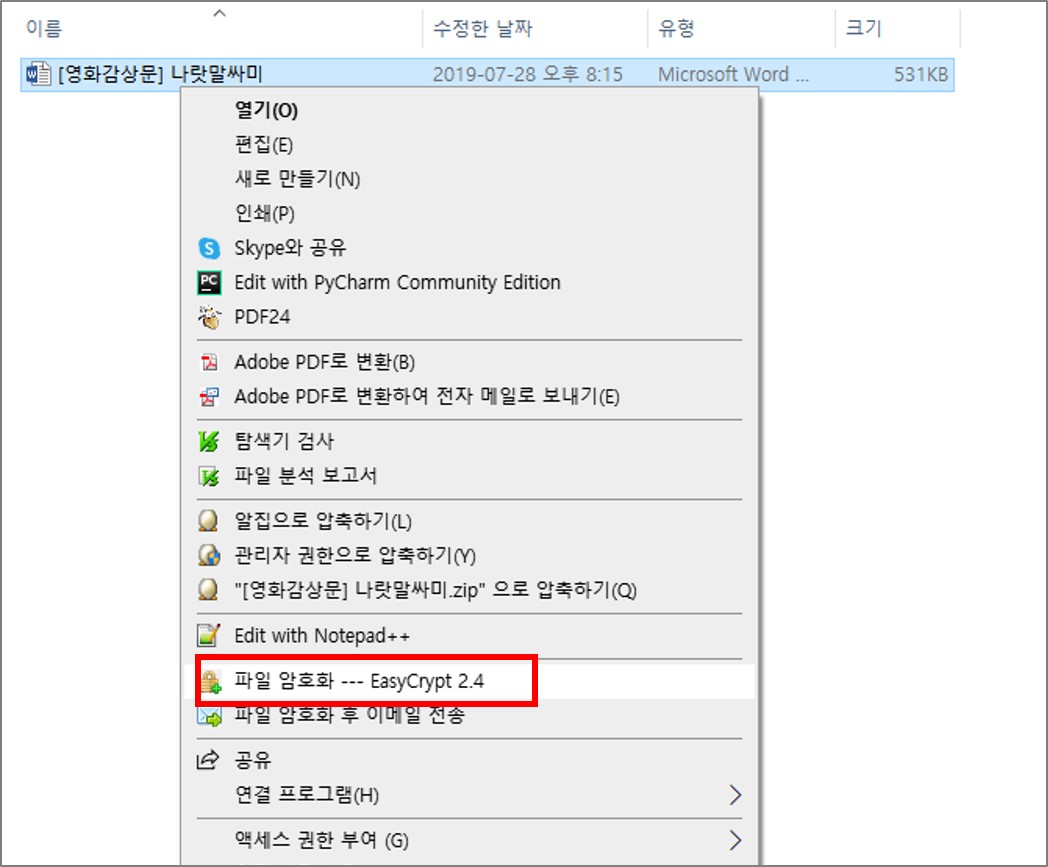Click the PDF24 sheep icon
The width and height of the screenshot is (1048, 867).
pos(209,317)
